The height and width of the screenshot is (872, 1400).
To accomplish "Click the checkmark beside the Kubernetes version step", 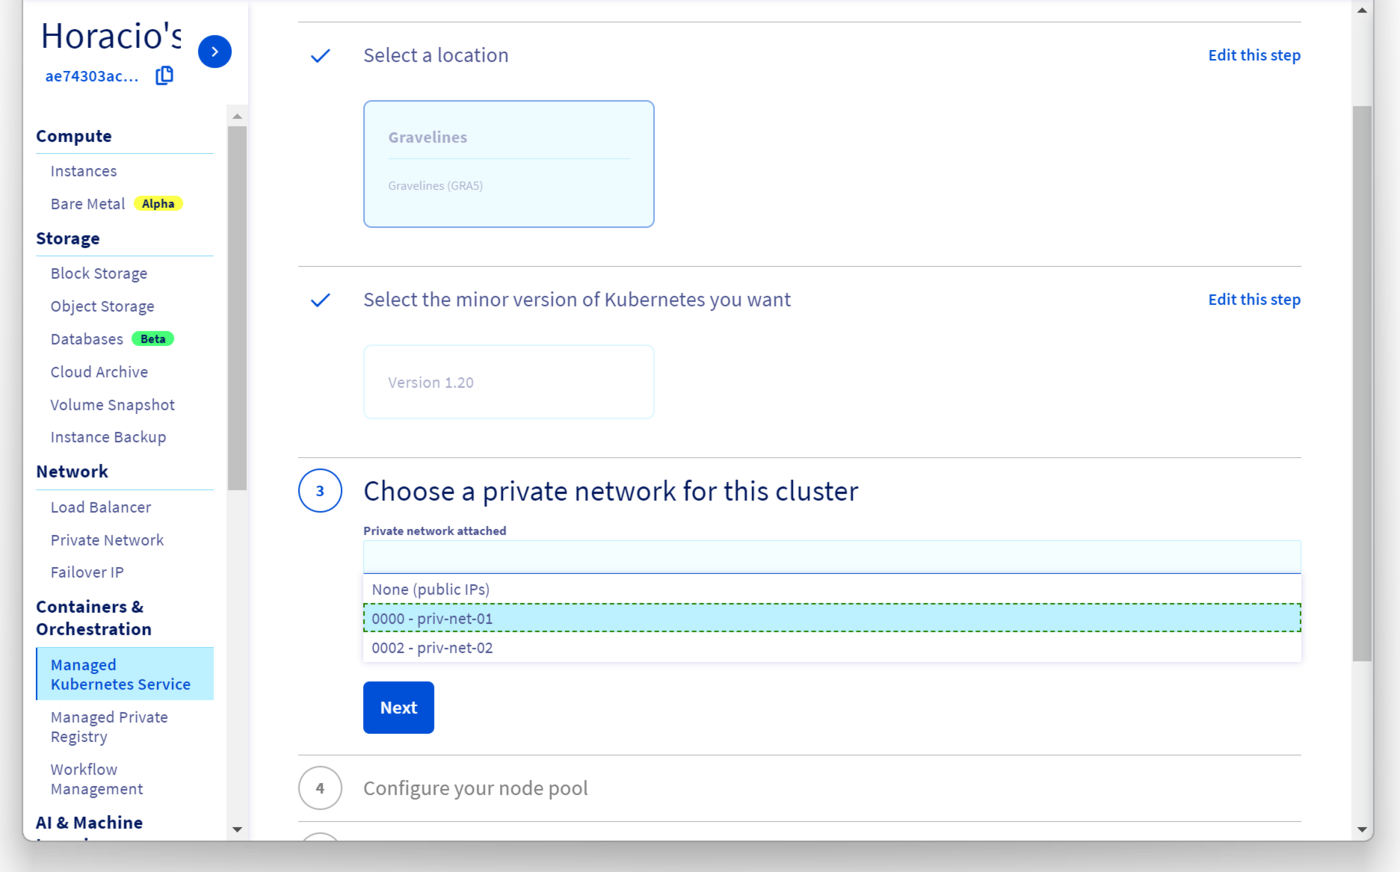I will point(320,299).
